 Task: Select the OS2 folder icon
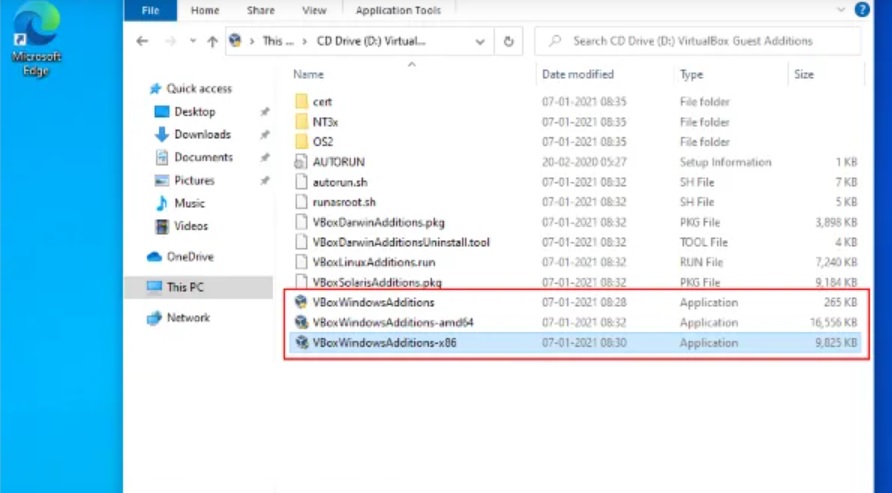[x=302, y=142]
